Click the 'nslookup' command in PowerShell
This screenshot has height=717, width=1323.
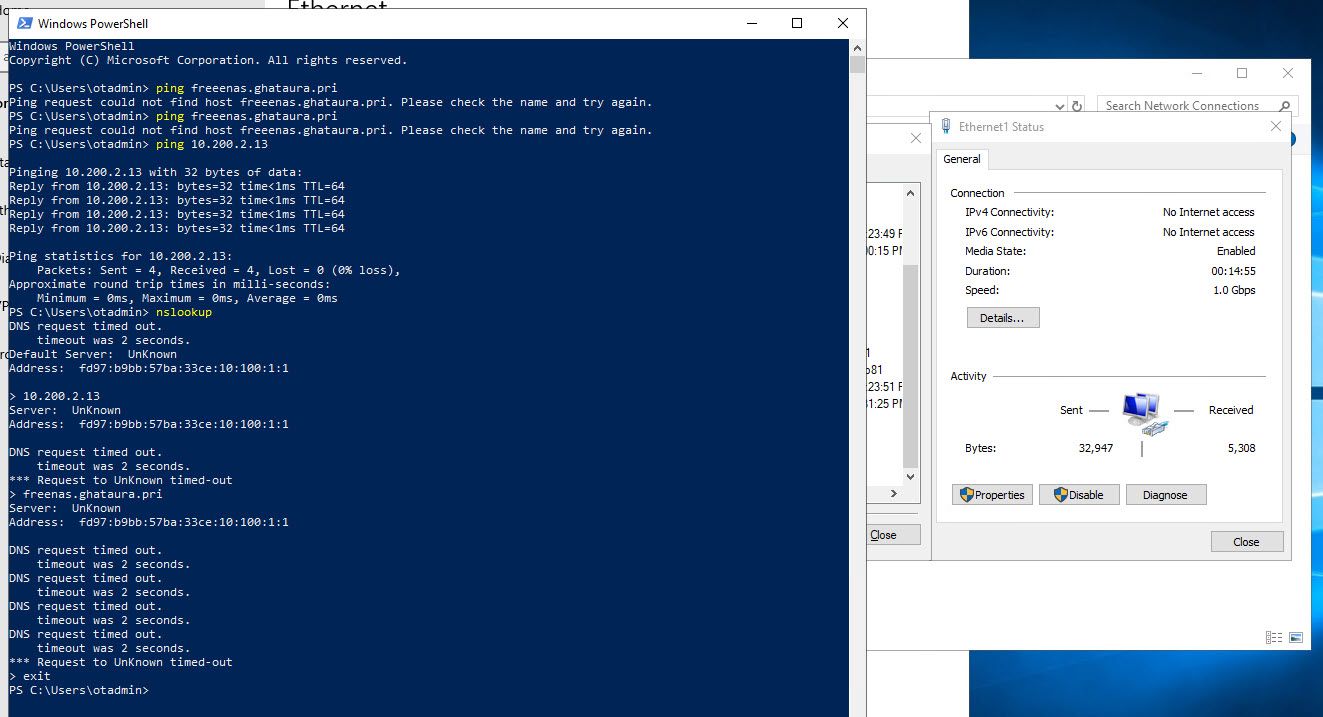pyautogui.click(x=184, y=312)
